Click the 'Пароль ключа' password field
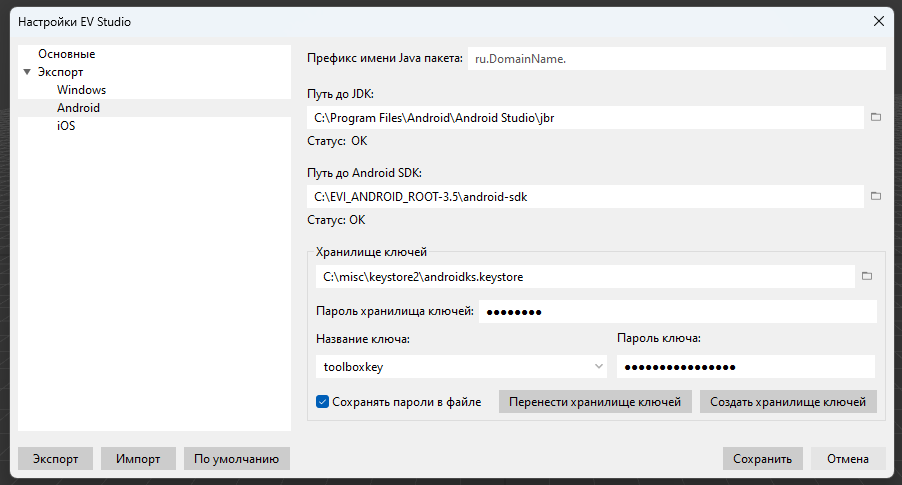 (x=745, y=367)
